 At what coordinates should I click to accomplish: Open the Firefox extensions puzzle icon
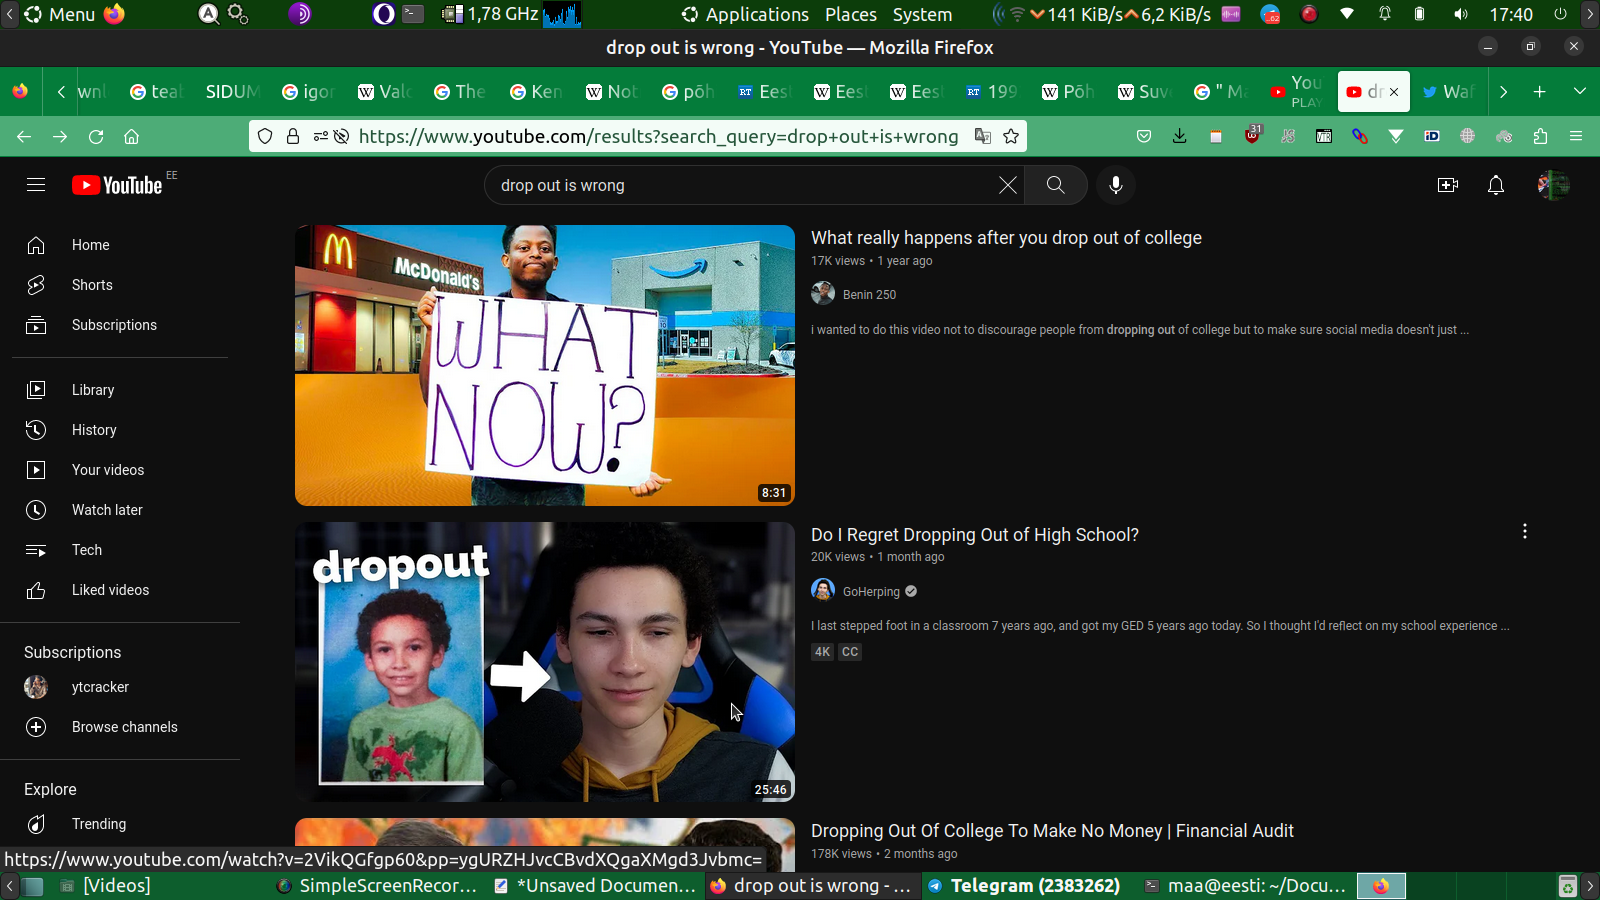(1540, 136)
